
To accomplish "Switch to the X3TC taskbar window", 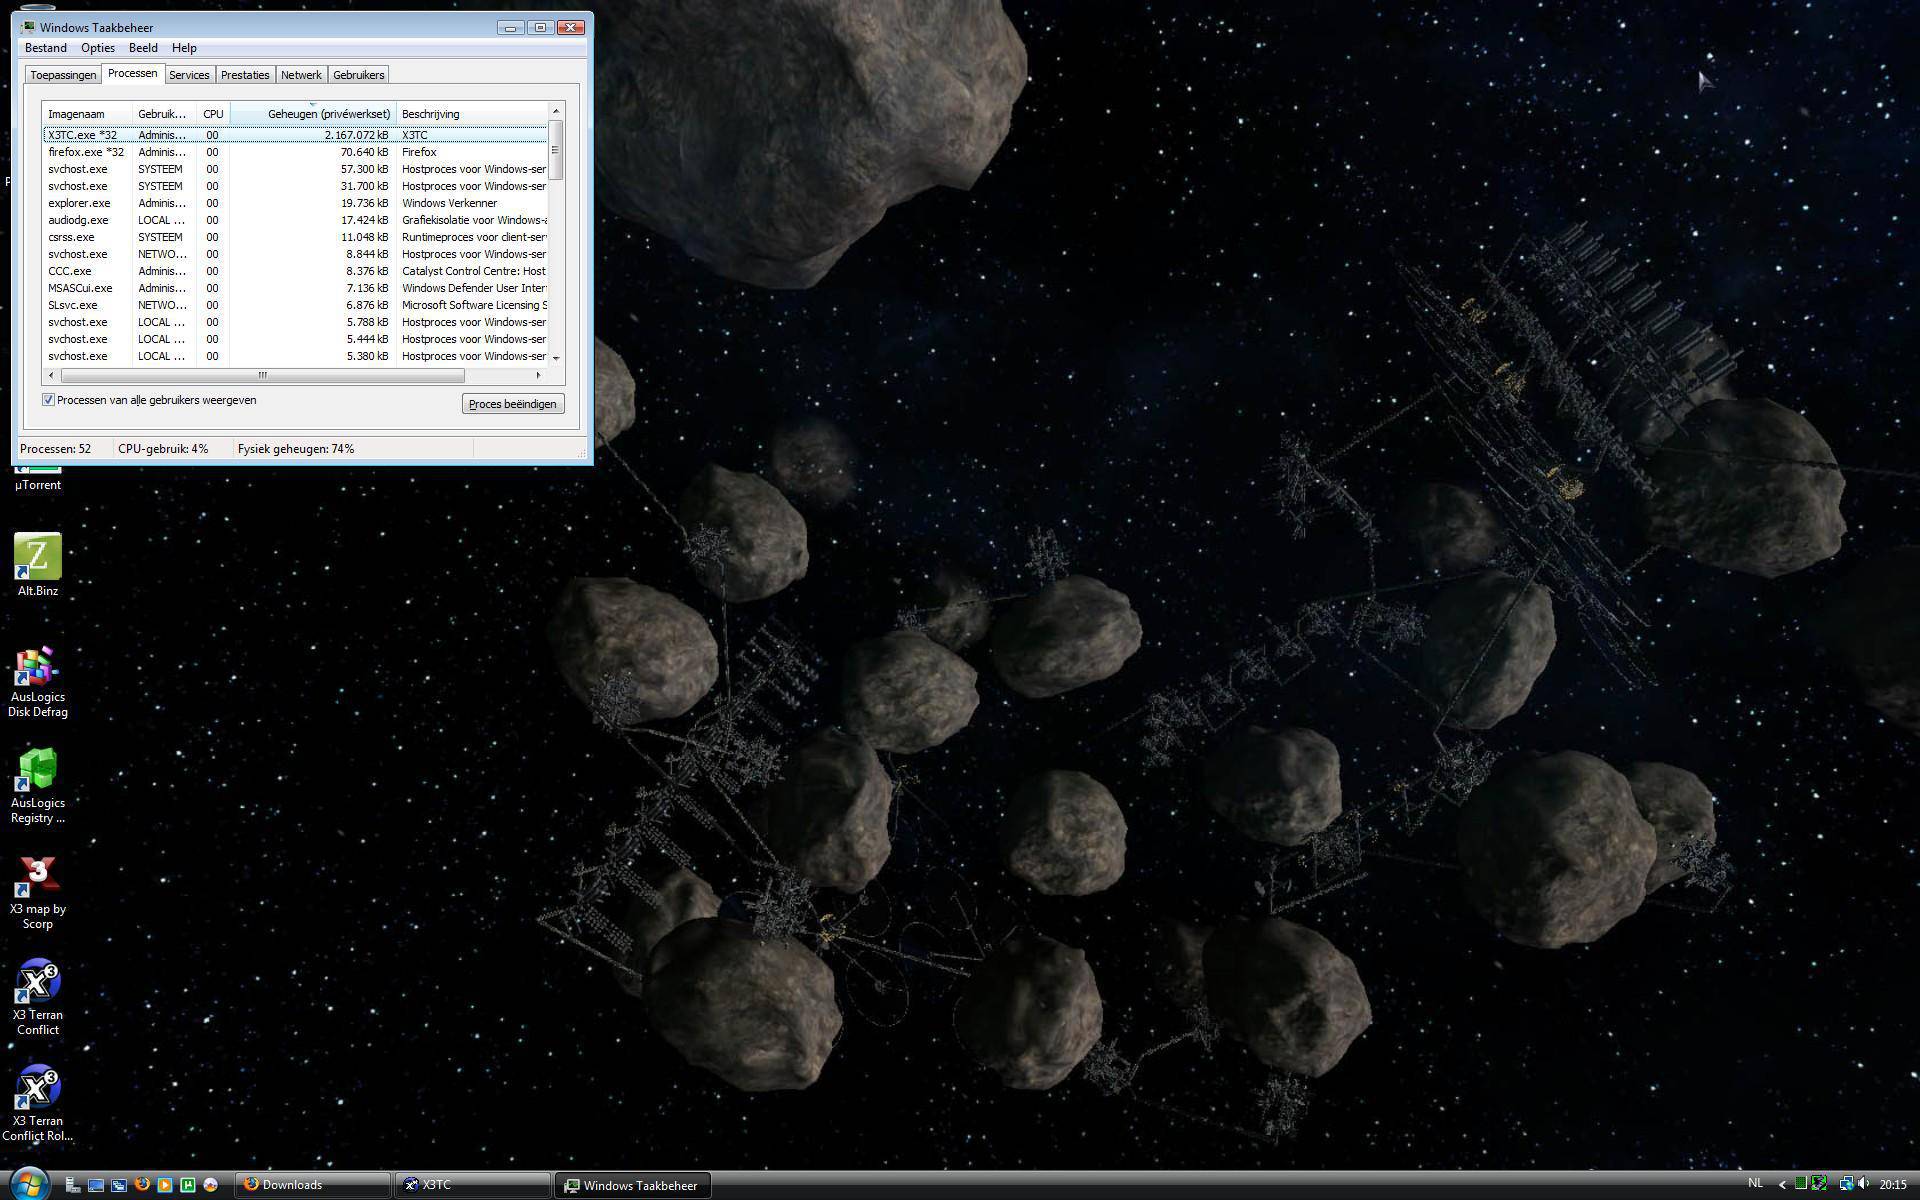I will coord(472,1185).
